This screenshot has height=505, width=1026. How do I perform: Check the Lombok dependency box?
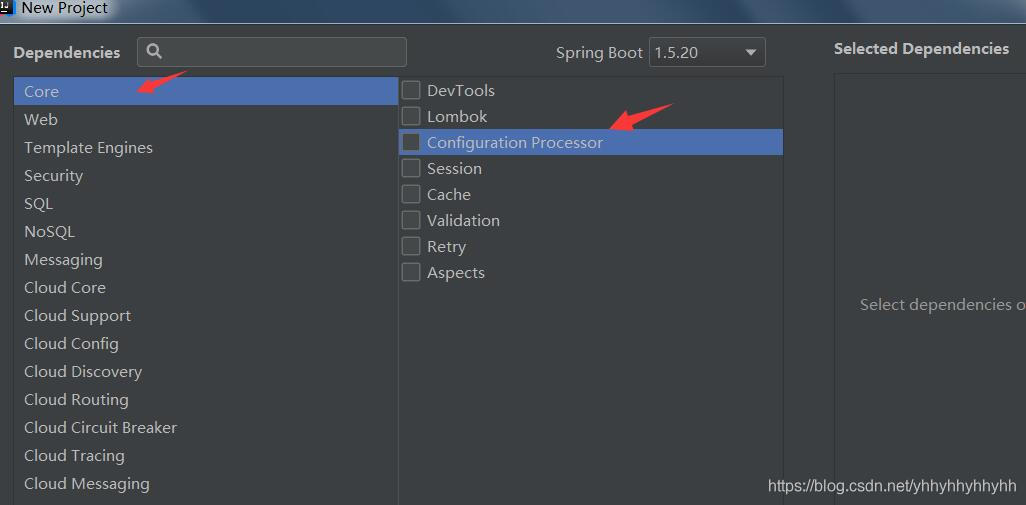click(x=411, y=116)
